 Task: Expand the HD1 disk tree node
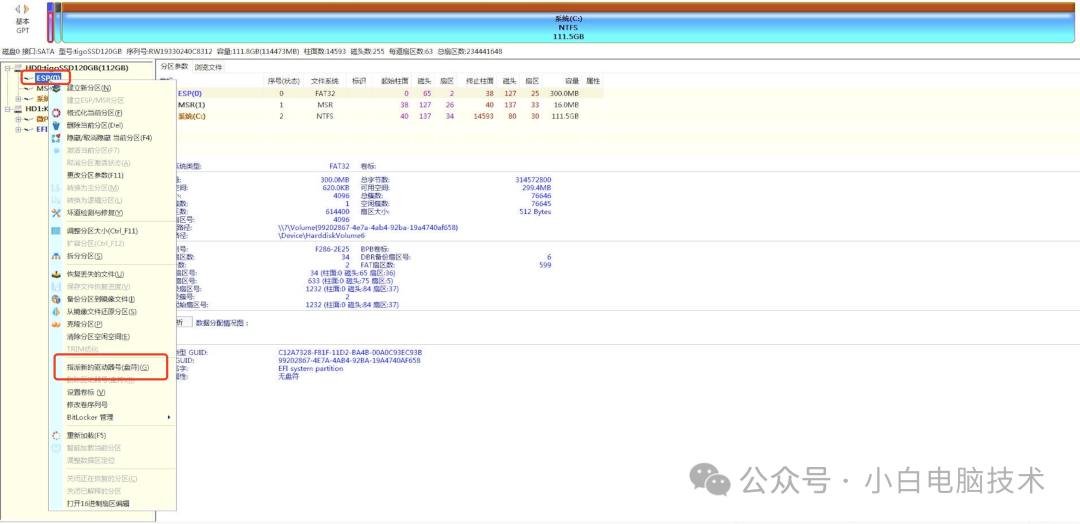7,109
